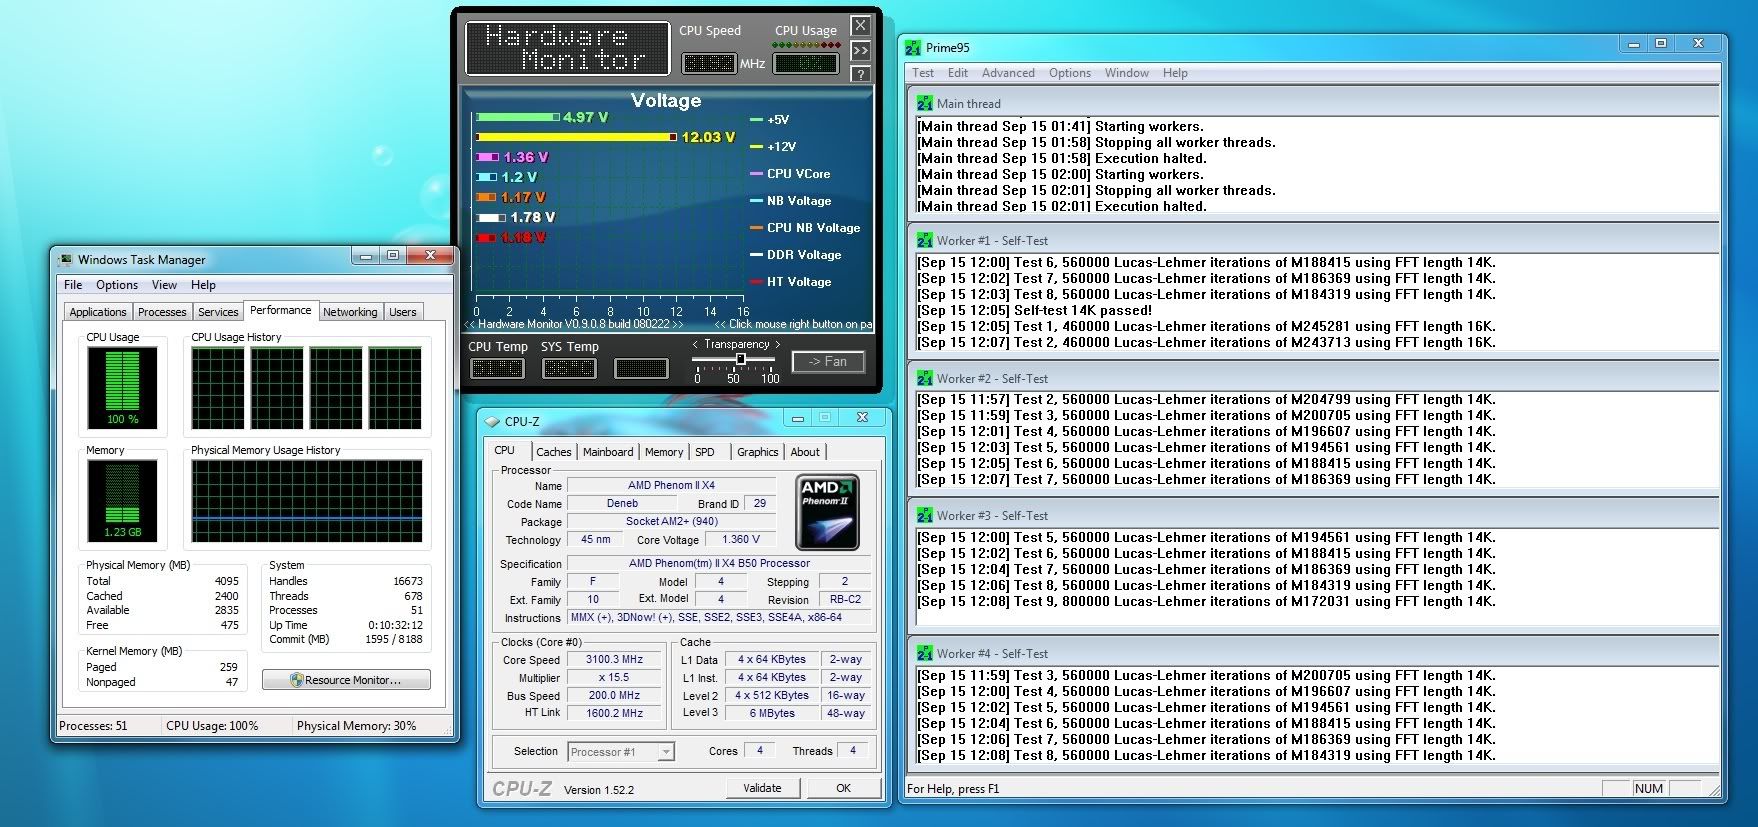Switch to the Processes tab in Task Manager

pyautogui.click(x=162, y=312)
